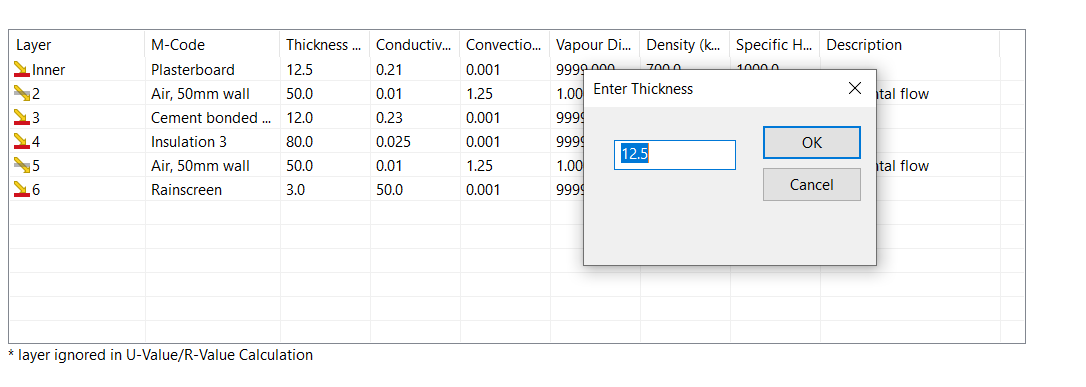This screenshot has height=387, width=1086.
Task: Click the layer 2 air gap icon
Action: tap(22, 93)
